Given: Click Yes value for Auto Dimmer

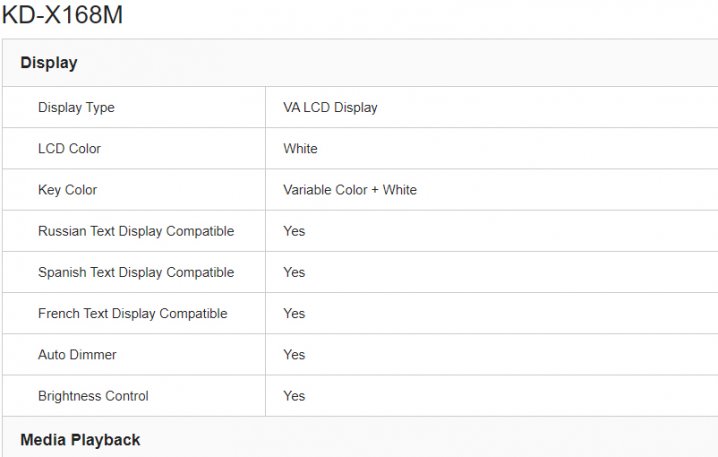Looking at the screenshot, I should tap(294, 355).
